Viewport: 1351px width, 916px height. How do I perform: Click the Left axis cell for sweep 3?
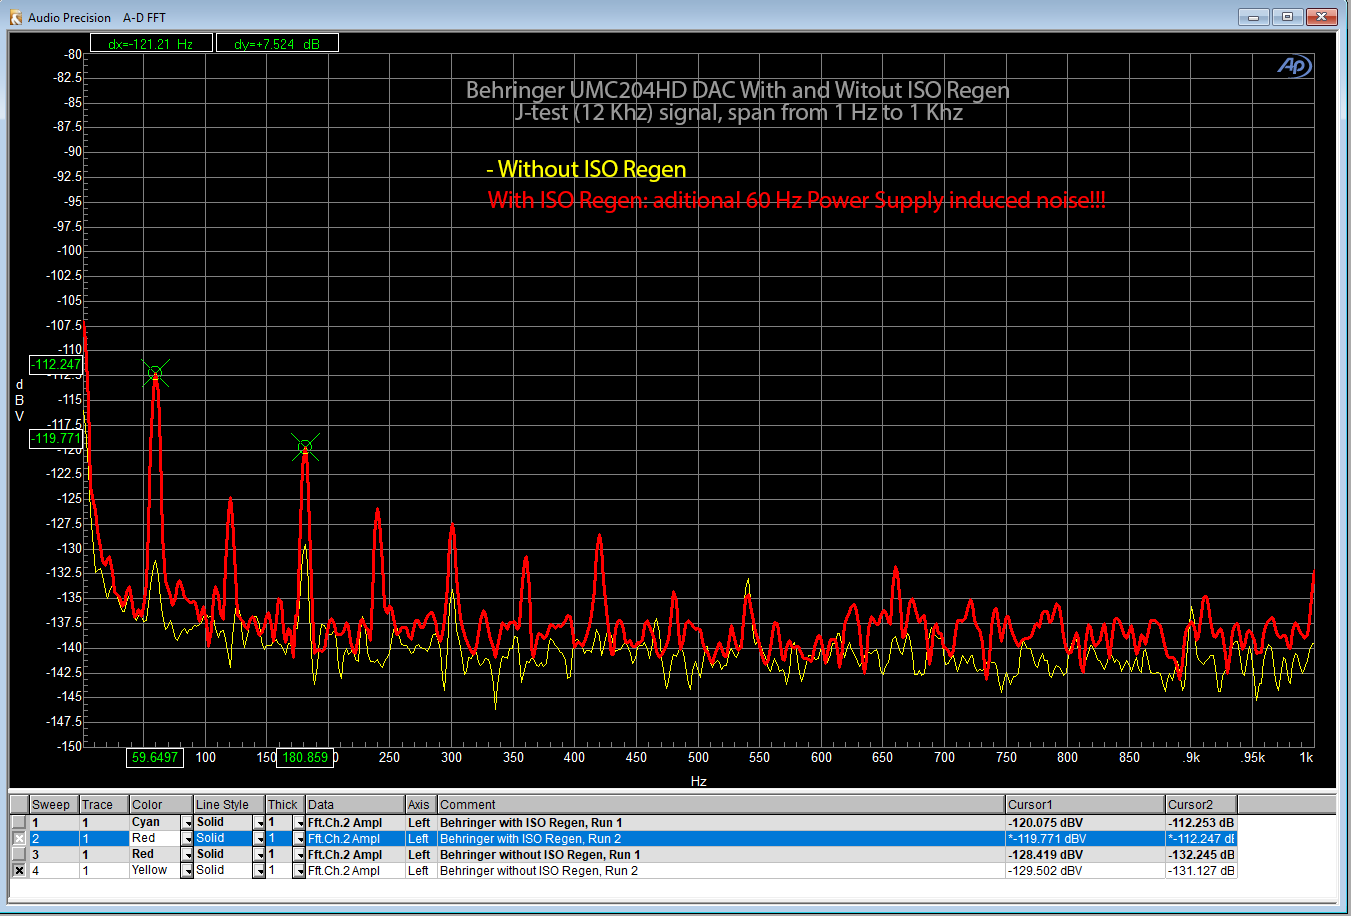419,855
